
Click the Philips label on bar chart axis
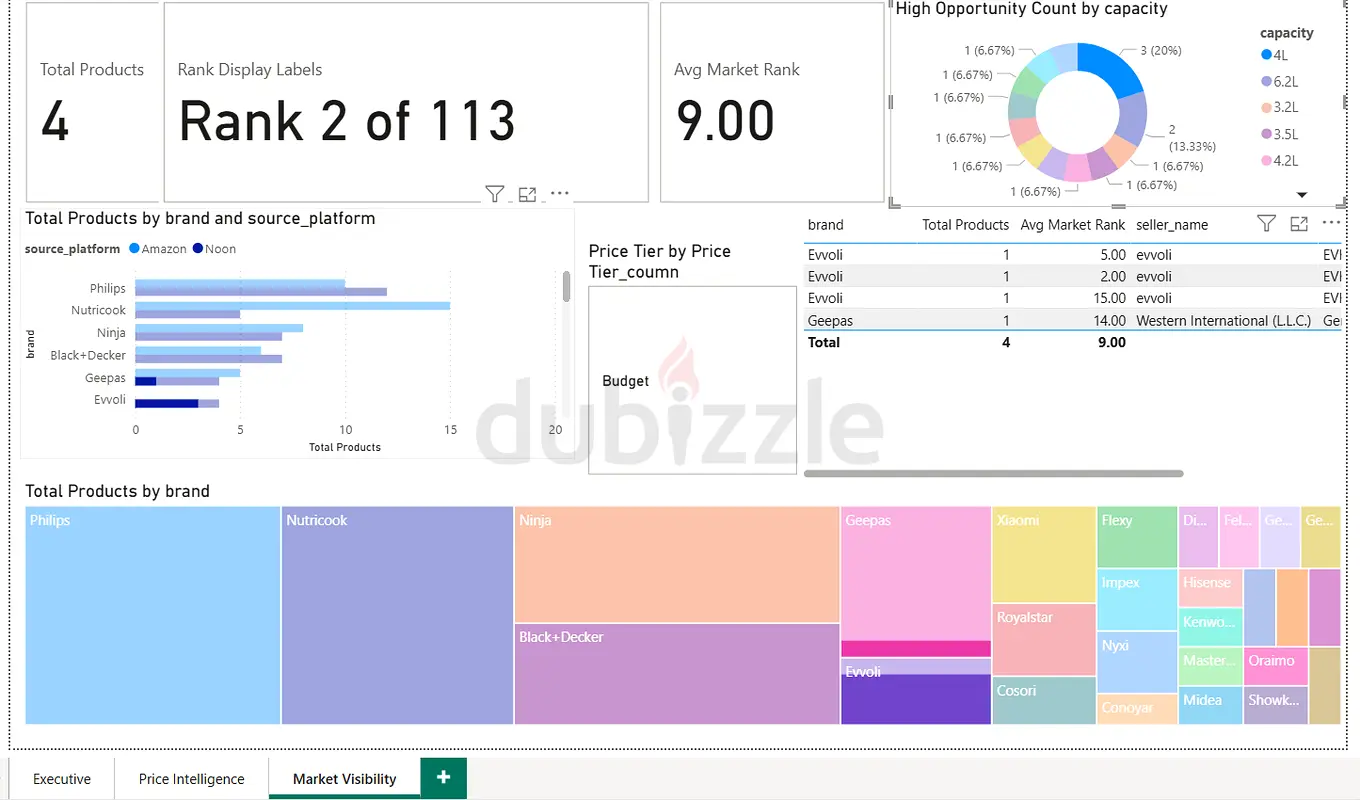coord(108,288)
